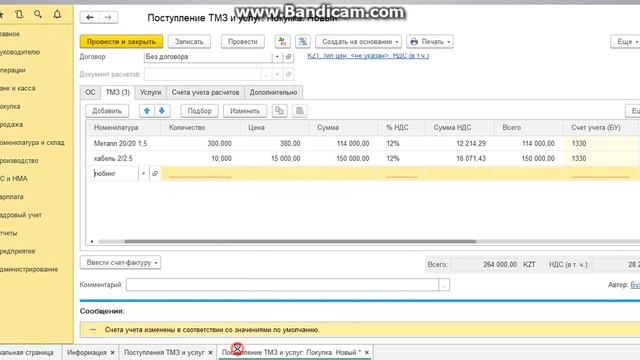The height and width of the screenshot is (360, 640).
Task: Open Администрирование section in sidebar
Action: [x=29, y=269]
